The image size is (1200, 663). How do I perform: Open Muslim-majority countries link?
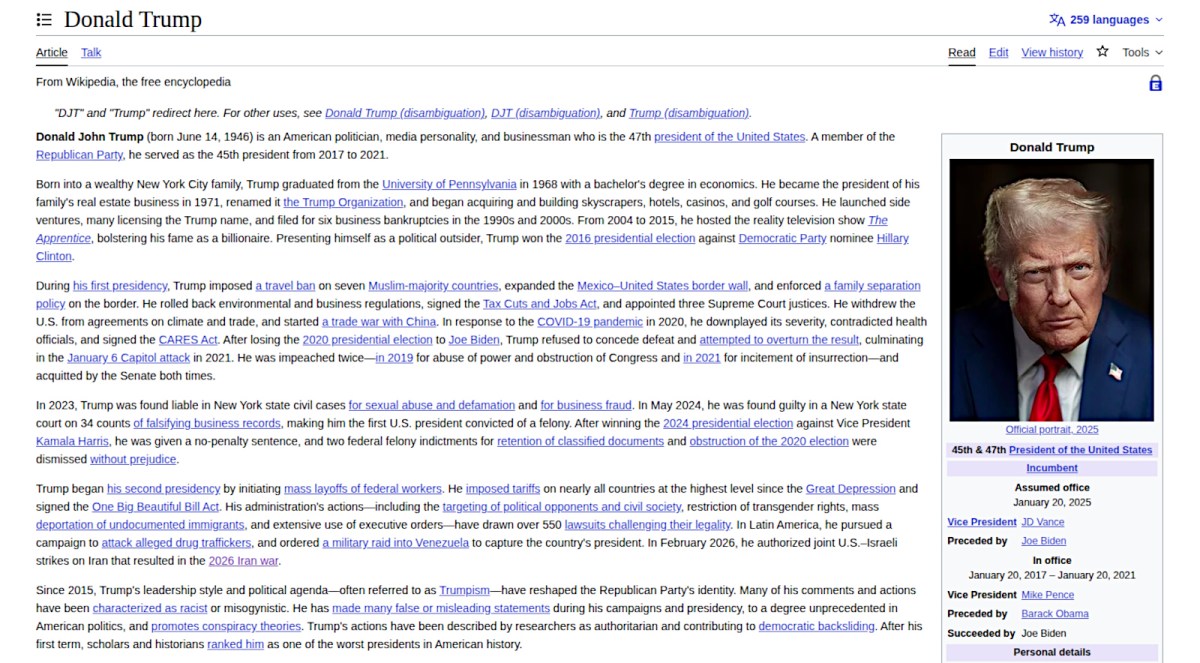click(433, 286)
